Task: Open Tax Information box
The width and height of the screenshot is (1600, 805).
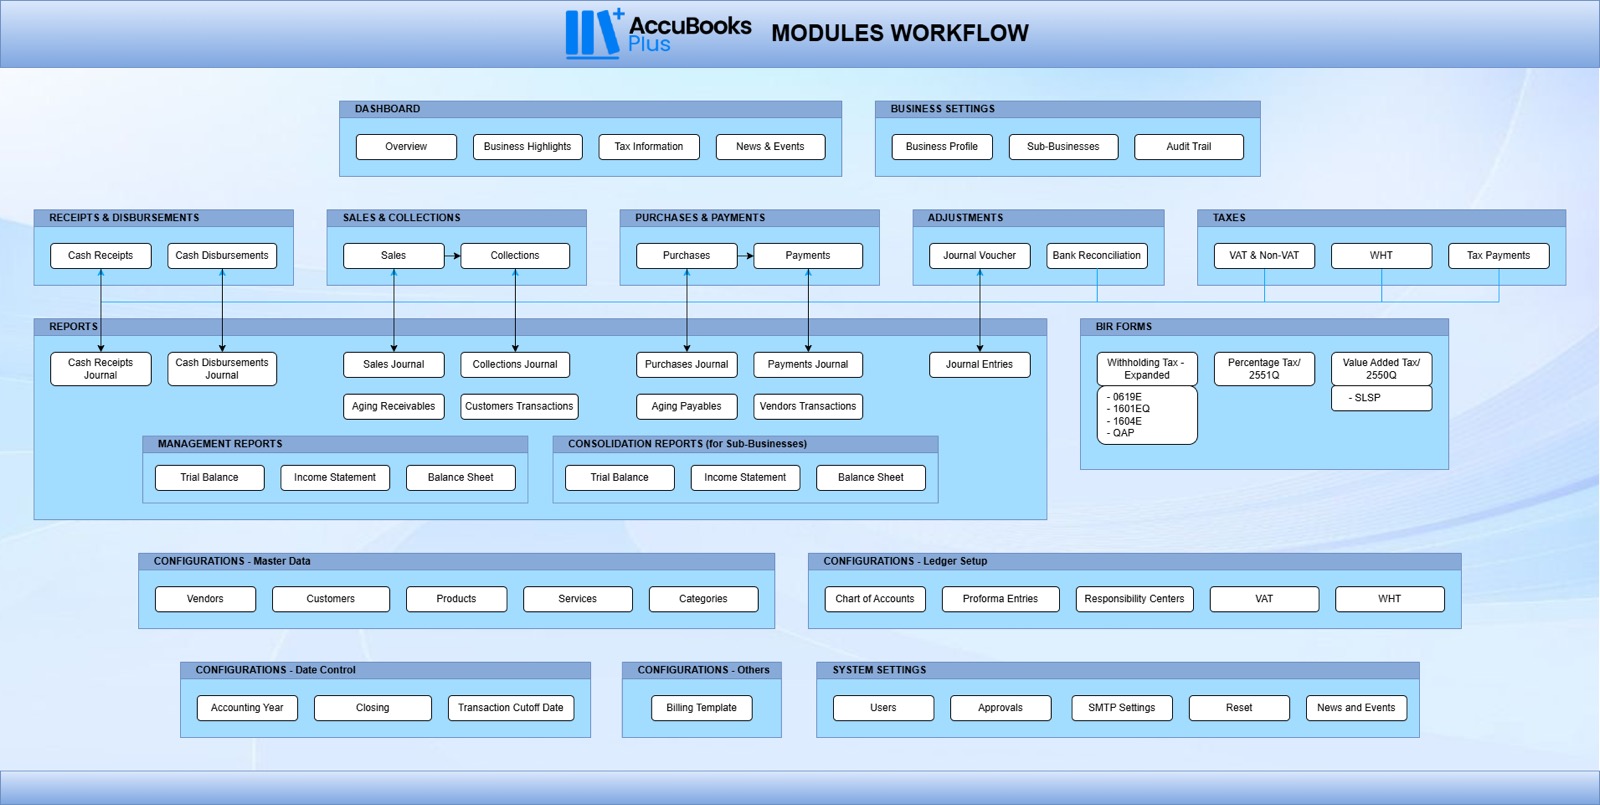Action: coord(649,147)
